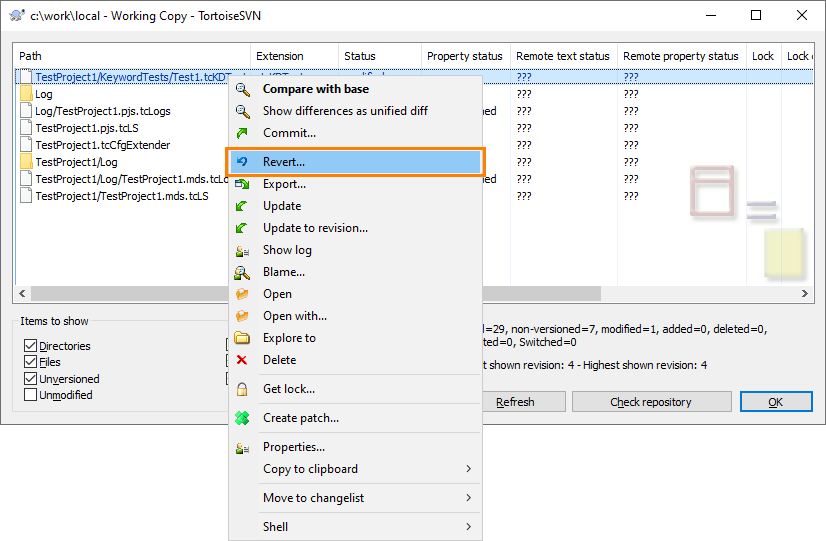Sort by the Status column header

[x=380, y=56]
